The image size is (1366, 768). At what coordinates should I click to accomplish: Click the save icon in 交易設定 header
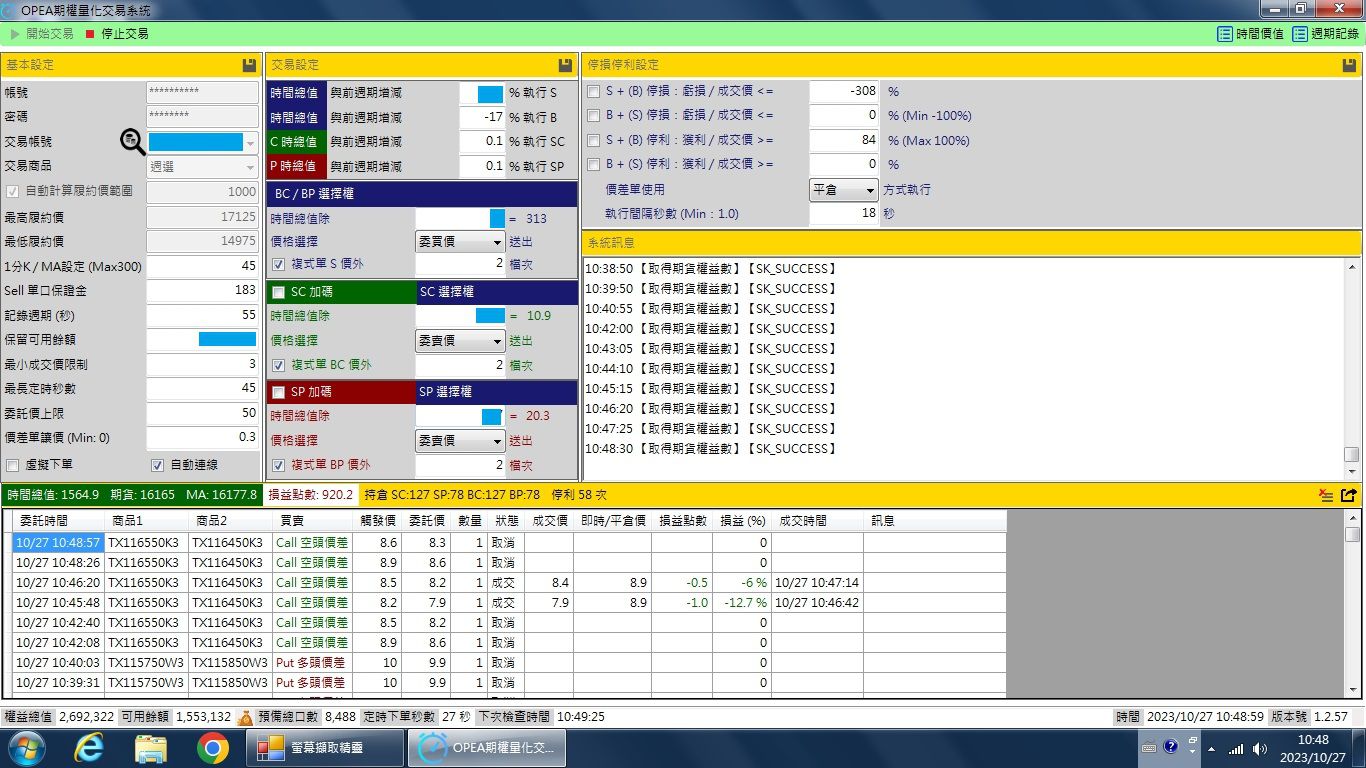click(565, 65)
